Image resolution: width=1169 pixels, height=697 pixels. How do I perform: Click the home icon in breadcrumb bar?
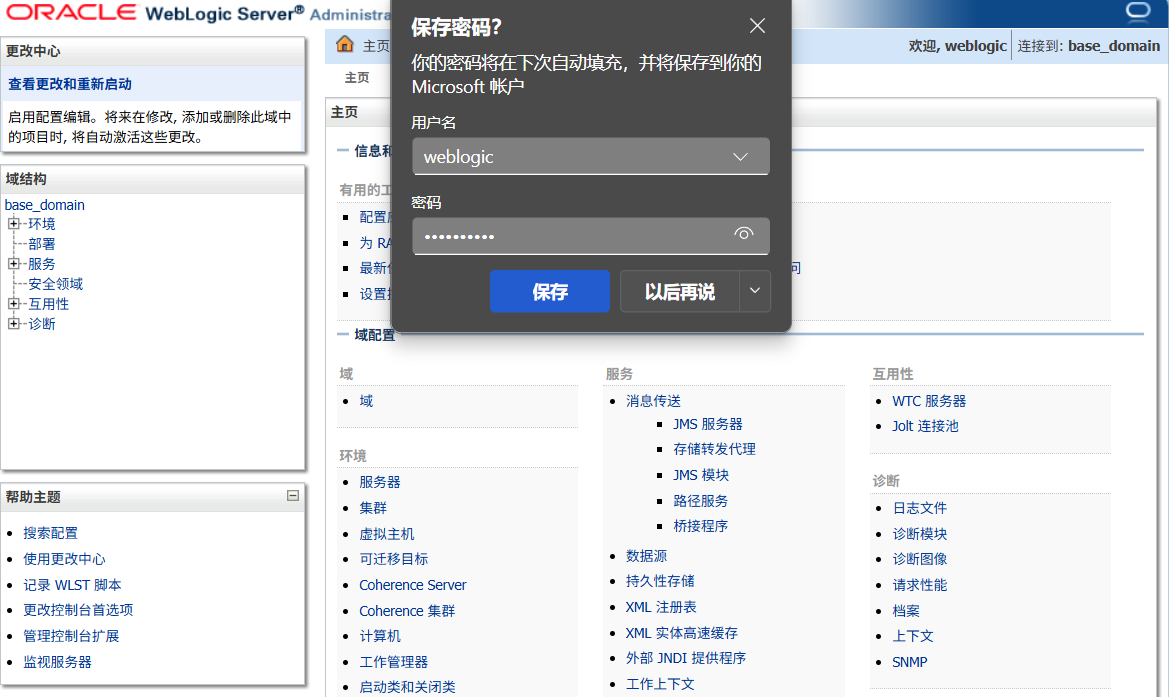(344, 44)
